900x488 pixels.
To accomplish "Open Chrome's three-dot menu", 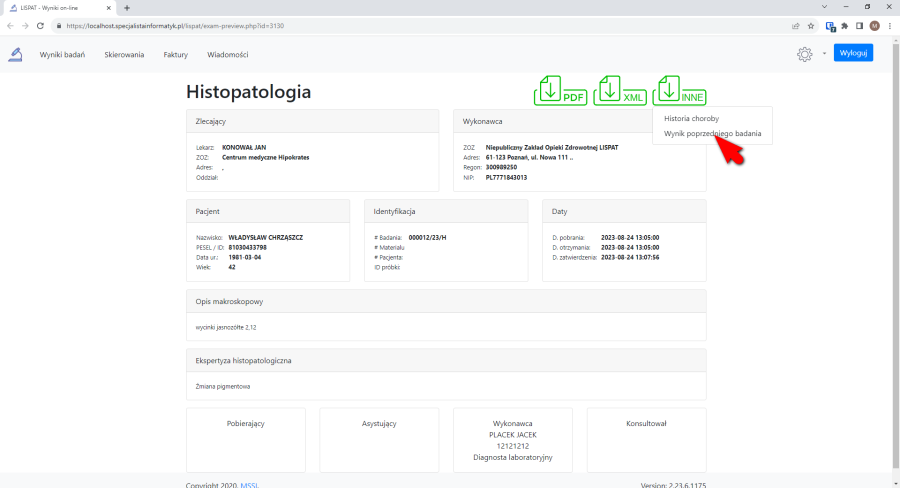I will (x=889, y=26).
